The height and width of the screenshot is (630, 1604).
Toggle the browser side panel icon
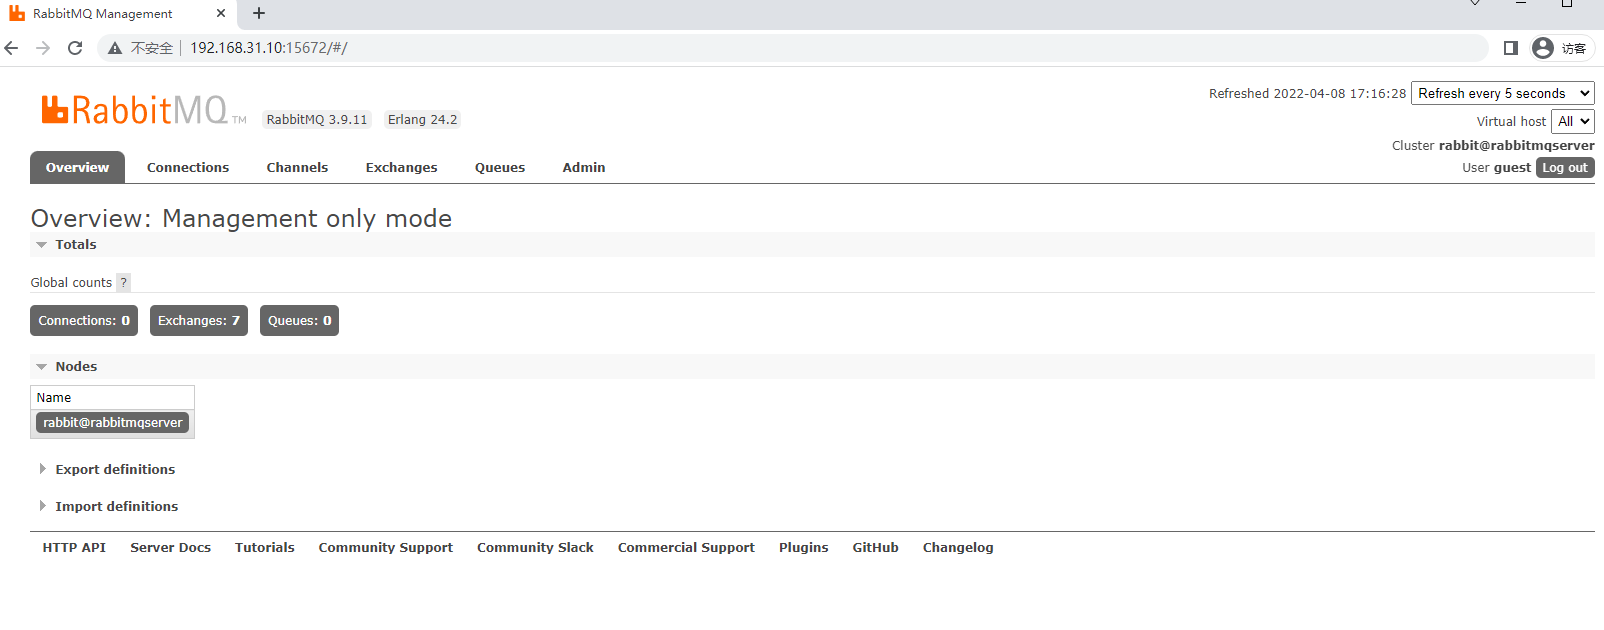[1510, 48]
